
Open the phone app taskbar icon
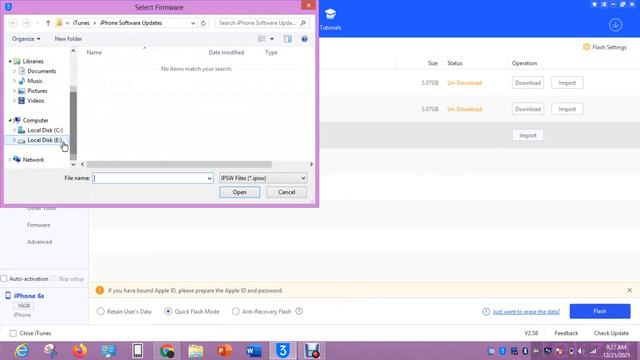tap(138, 351)
